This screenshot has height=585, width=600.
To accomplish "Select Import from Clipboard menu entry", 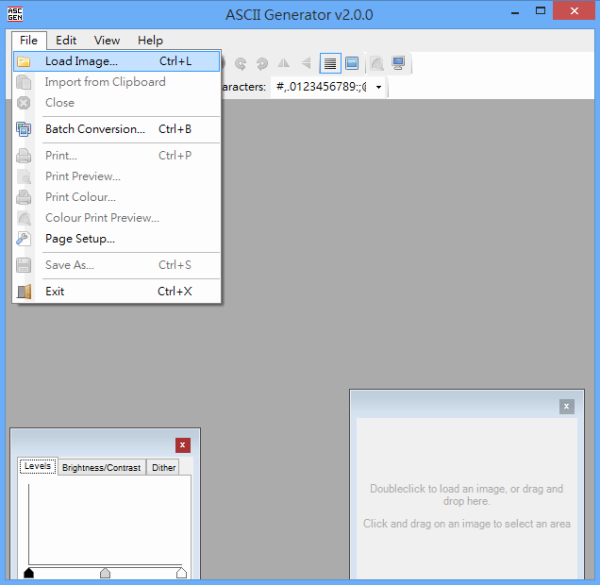I will coord(117,82).
